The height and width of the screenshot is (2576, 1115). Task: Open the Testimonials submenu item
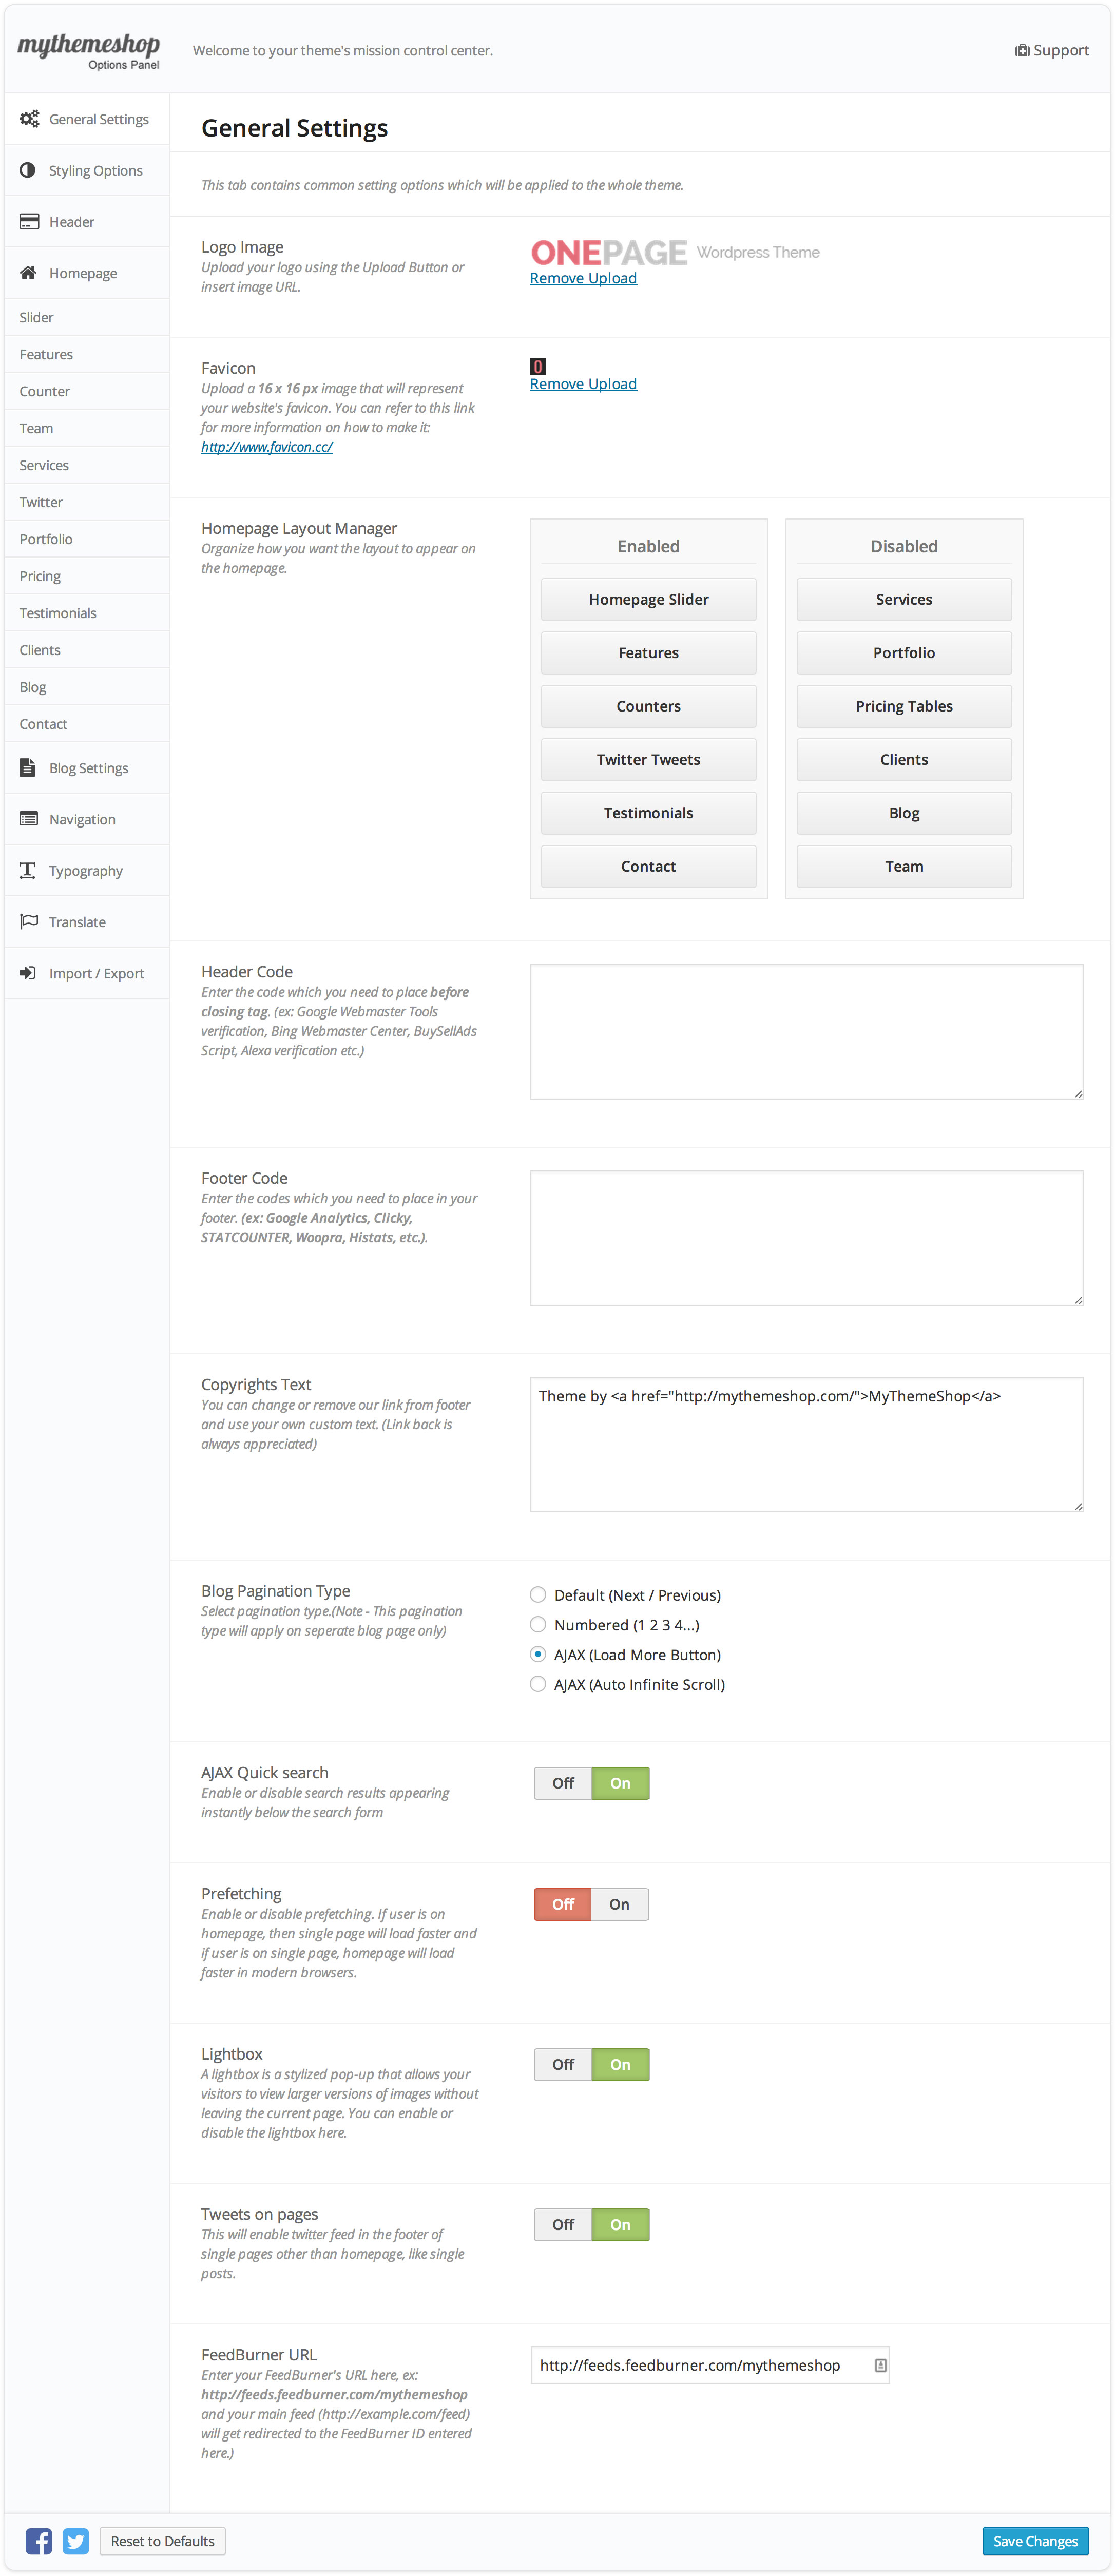[87, 613]
